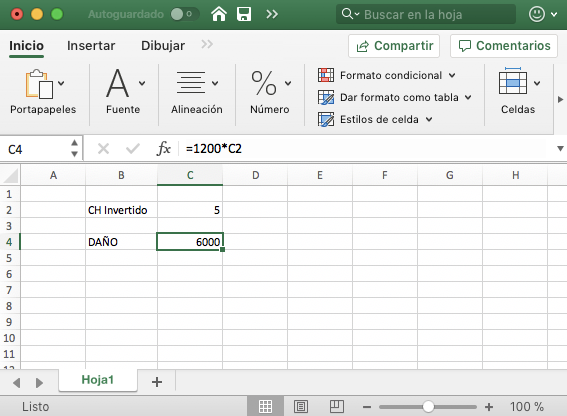Expand the formula bar arrow
The image size is (567, 416).
(560, 149)
